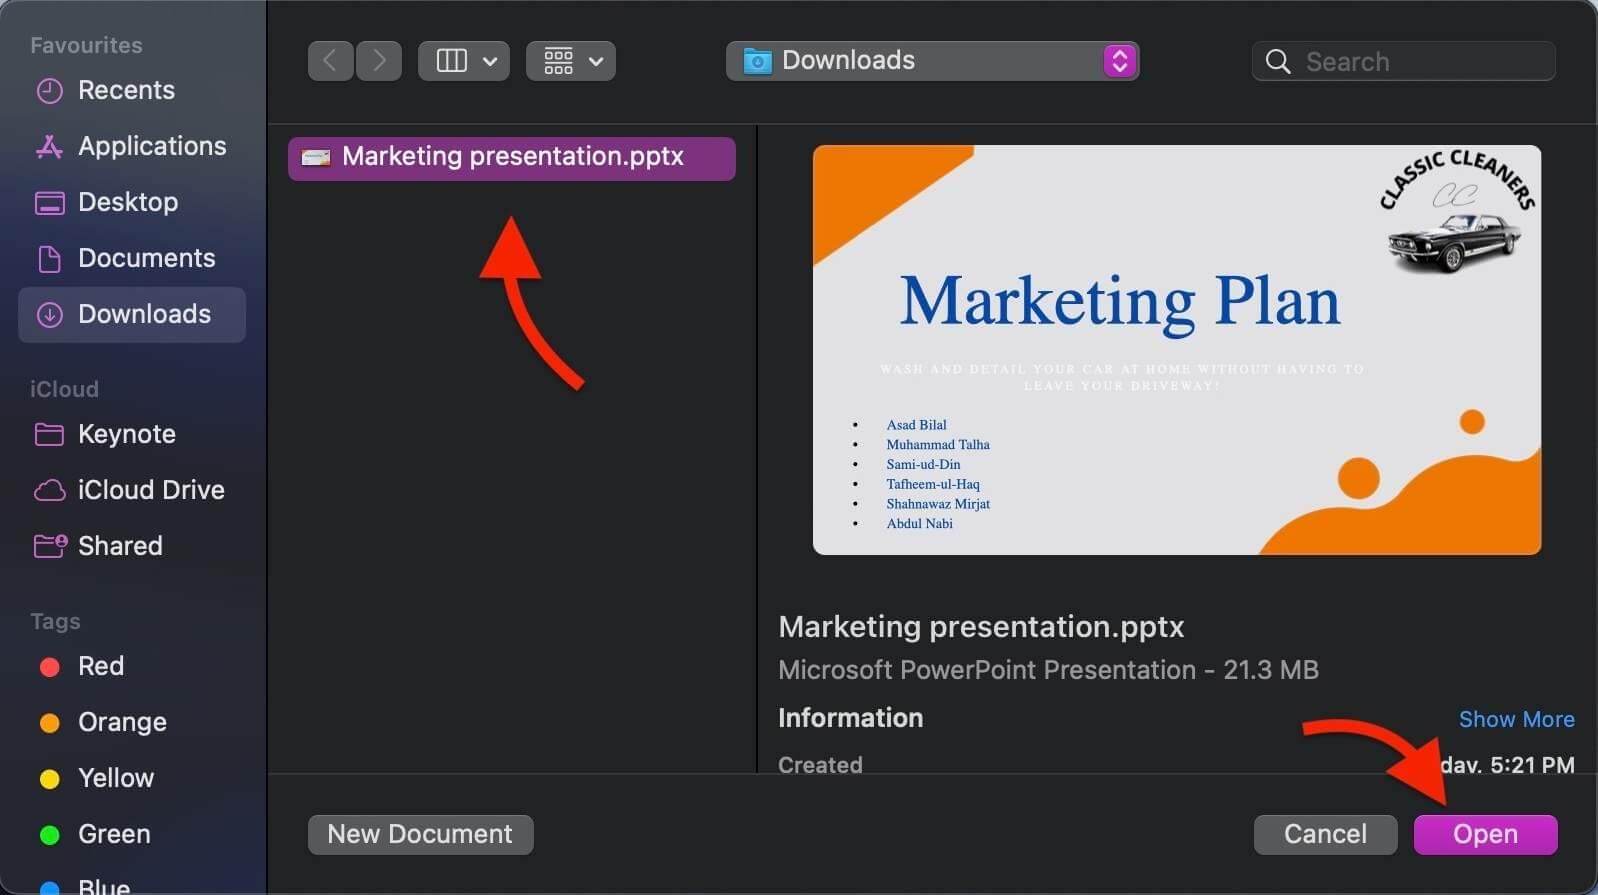This screenshot has width=1598, height=895.
Task: Select Documents in the sidebar
Action: pyautogui.click(x=132, y=258)
